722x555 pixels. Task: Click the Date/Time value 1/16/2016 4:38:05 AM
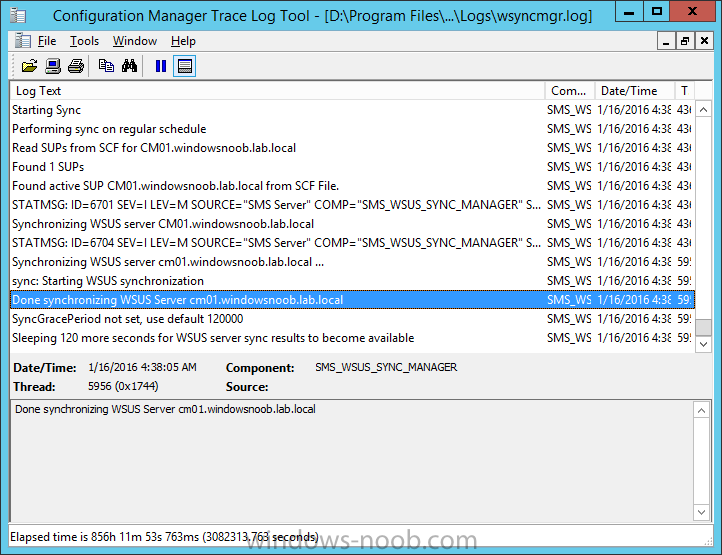click(142, 367)
